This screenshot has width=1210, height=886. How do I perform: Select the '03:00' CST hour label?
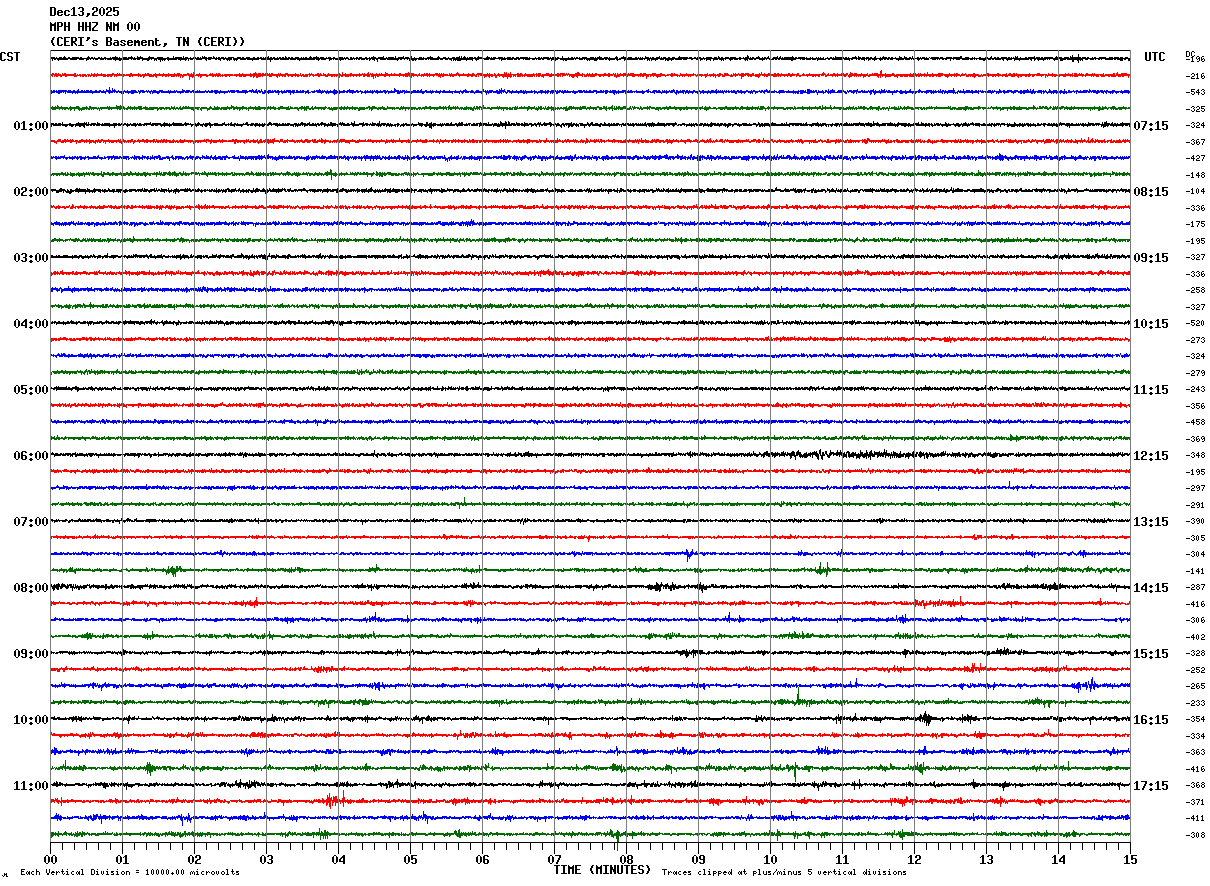click(31, 258)
